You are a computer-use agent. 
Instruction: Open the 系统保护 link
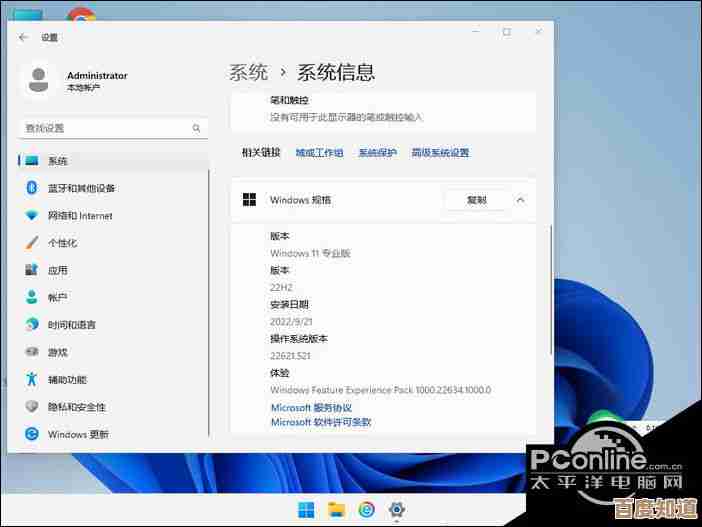click(377, 153)
